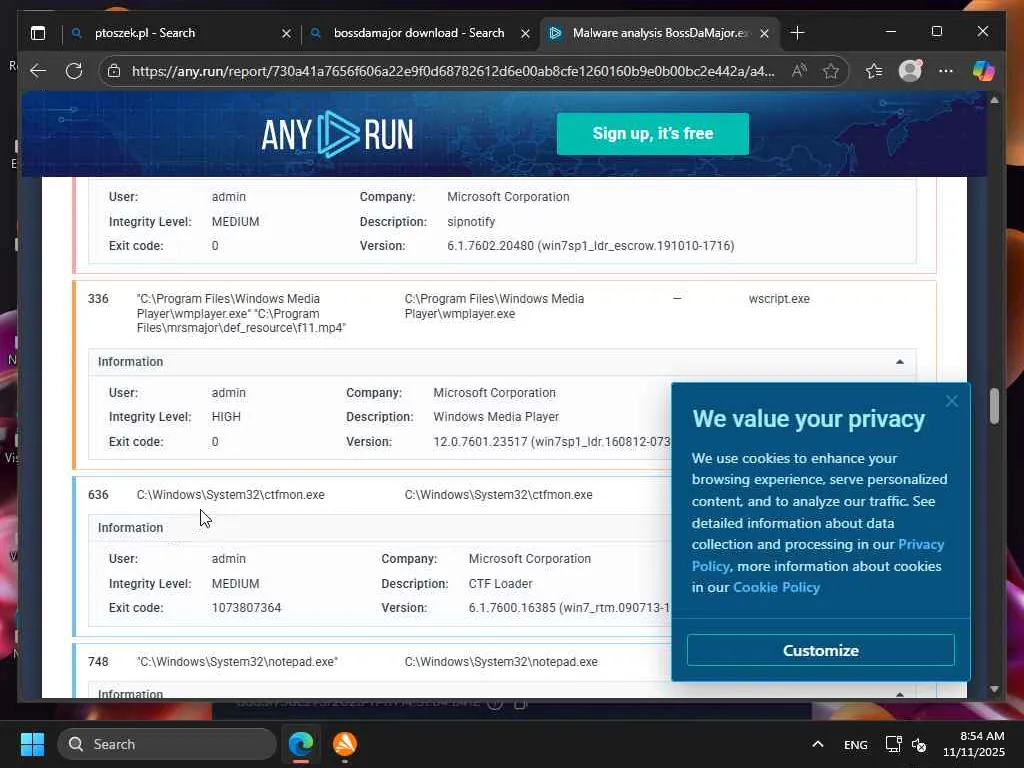Open the orange app in taskbar
Image resolution: width=1024 pixels, height=768 pixels.
(x=344, y=744)
